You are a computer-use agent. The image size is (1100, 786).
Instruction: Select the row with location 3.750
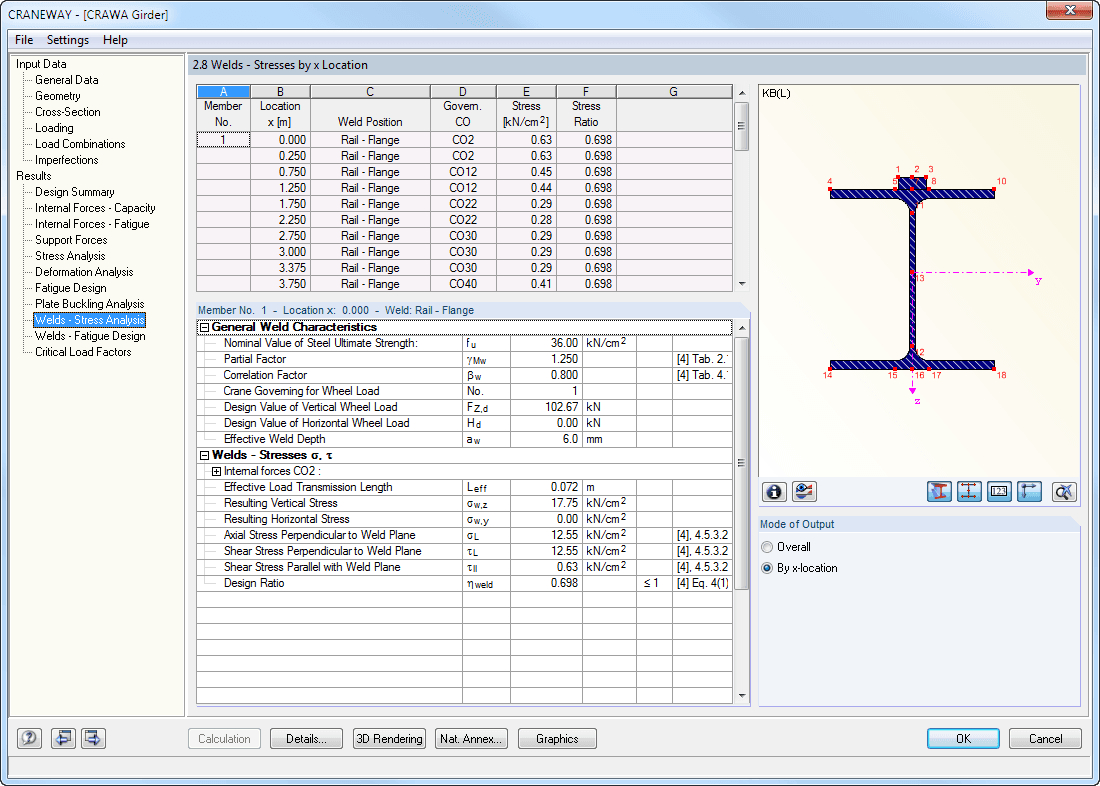464,284
